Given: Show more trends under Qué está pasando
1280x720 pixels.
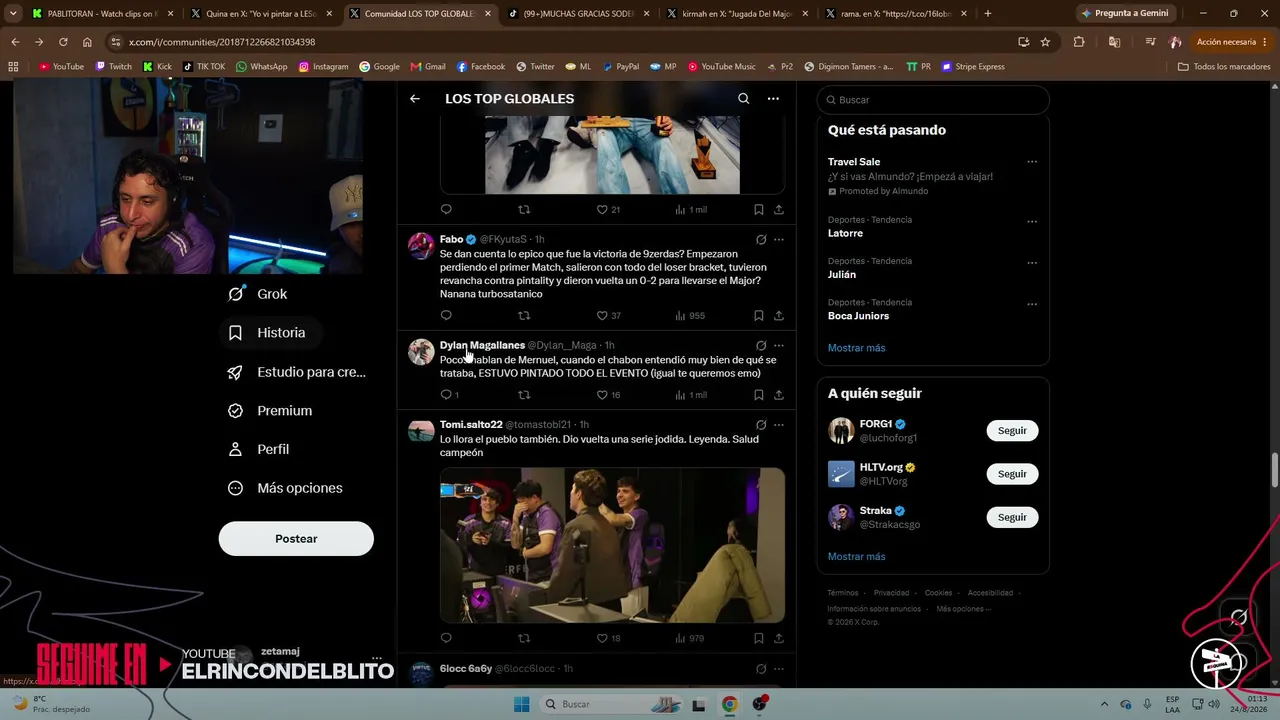Looking at the screenshot, I should pyautogui.click(x=856, y=348).
